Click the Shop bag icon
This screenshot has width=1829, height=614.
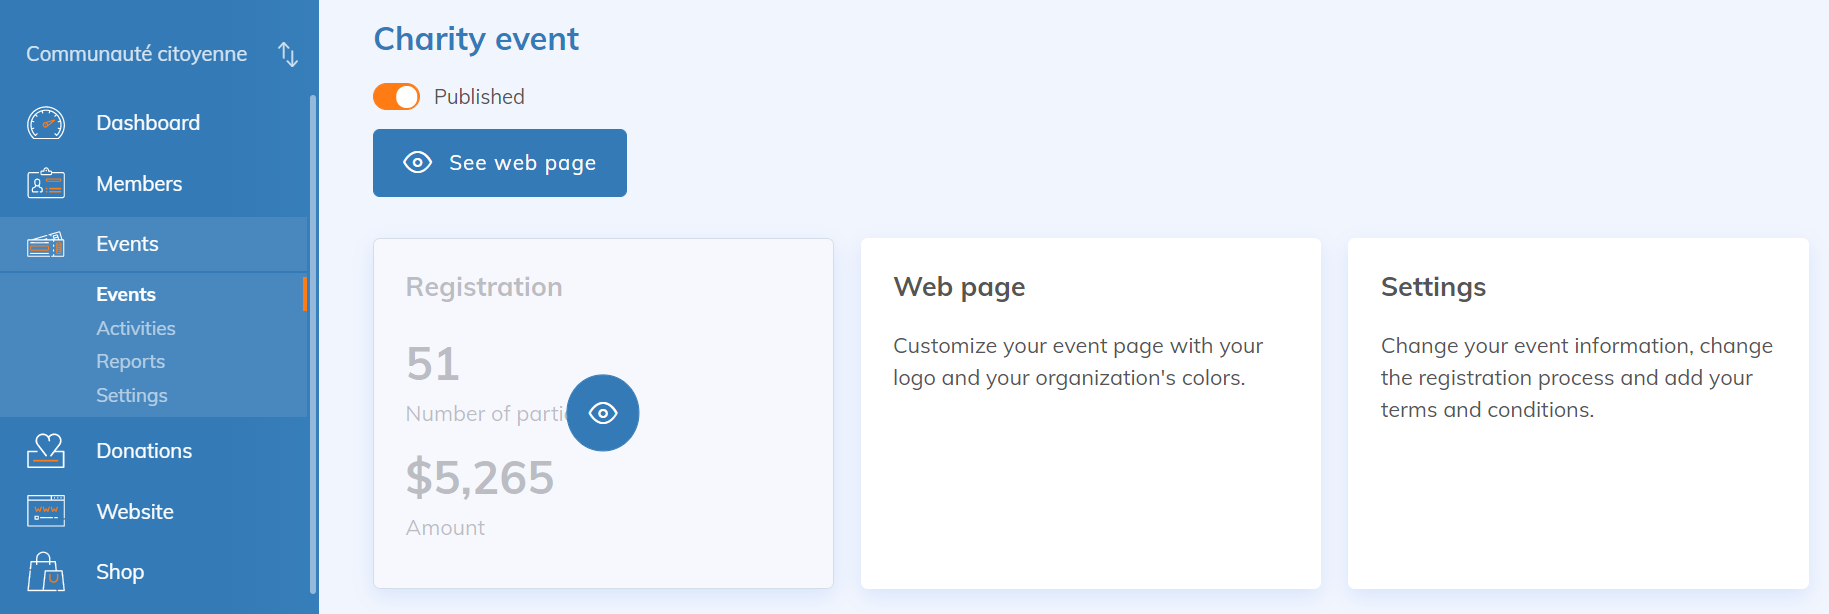[x=46, y=572]
